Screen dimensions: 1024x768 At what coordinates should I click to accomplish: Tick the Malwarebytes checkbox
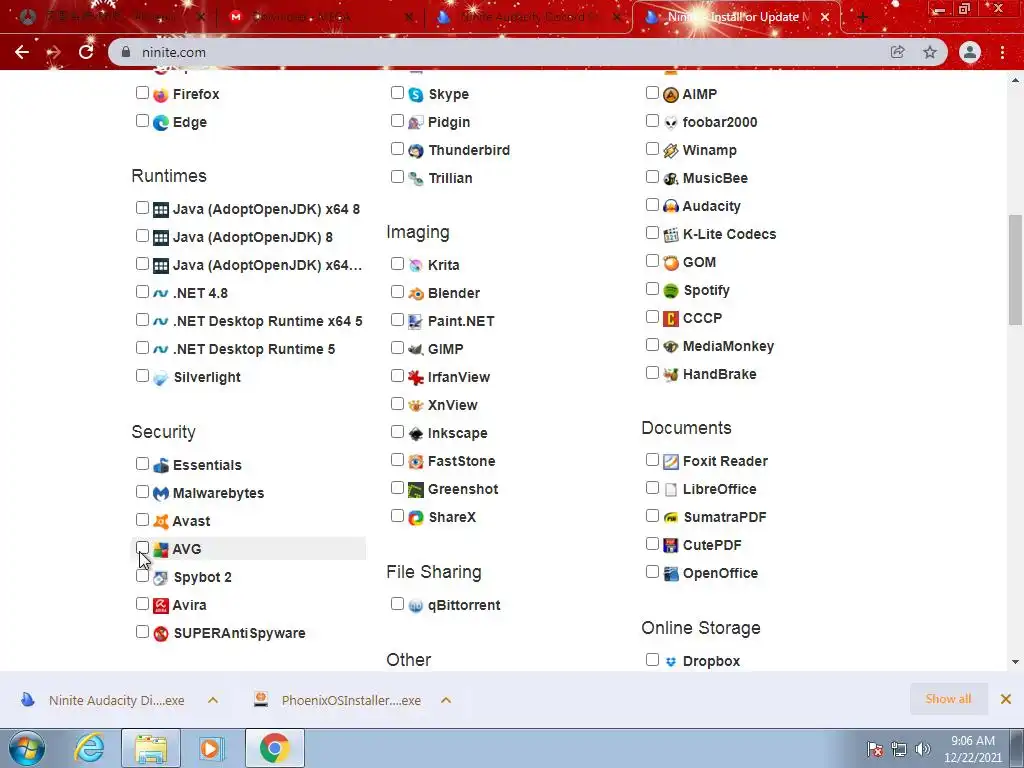(142, 492)
